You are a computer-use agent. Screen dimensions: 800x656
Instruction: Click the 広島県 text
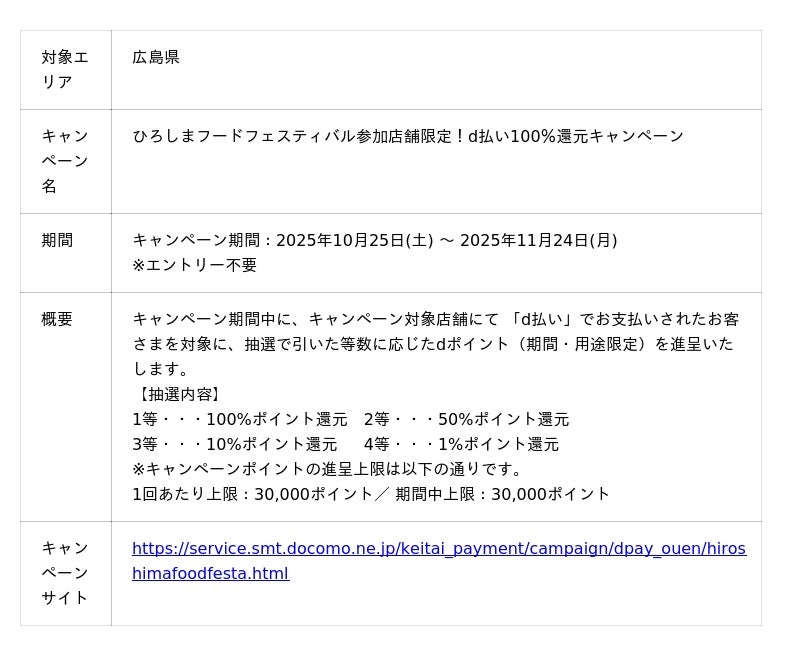156,58
